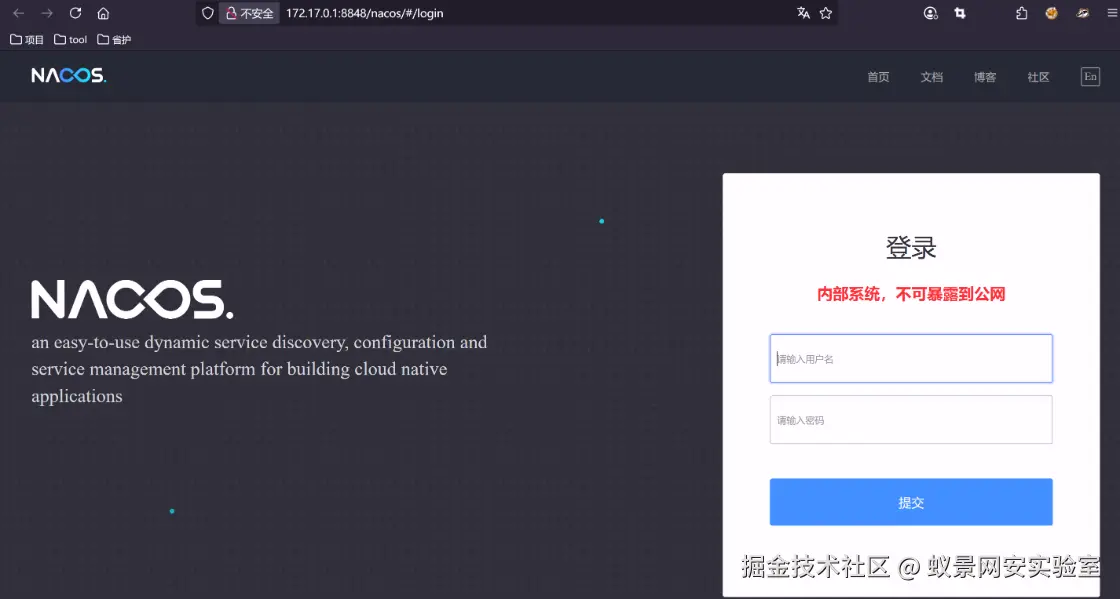Click the screenshot crop tool icon
The height and width of the screenshot is (599, 1120).
(x=960, y=13)
